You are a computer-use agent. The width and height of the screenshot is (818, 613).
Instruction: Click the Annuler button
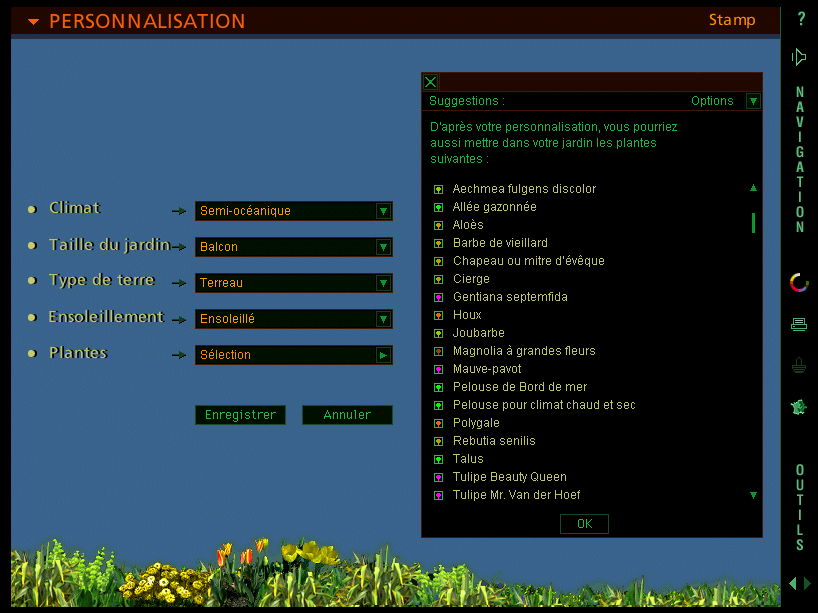coord(347,415)
